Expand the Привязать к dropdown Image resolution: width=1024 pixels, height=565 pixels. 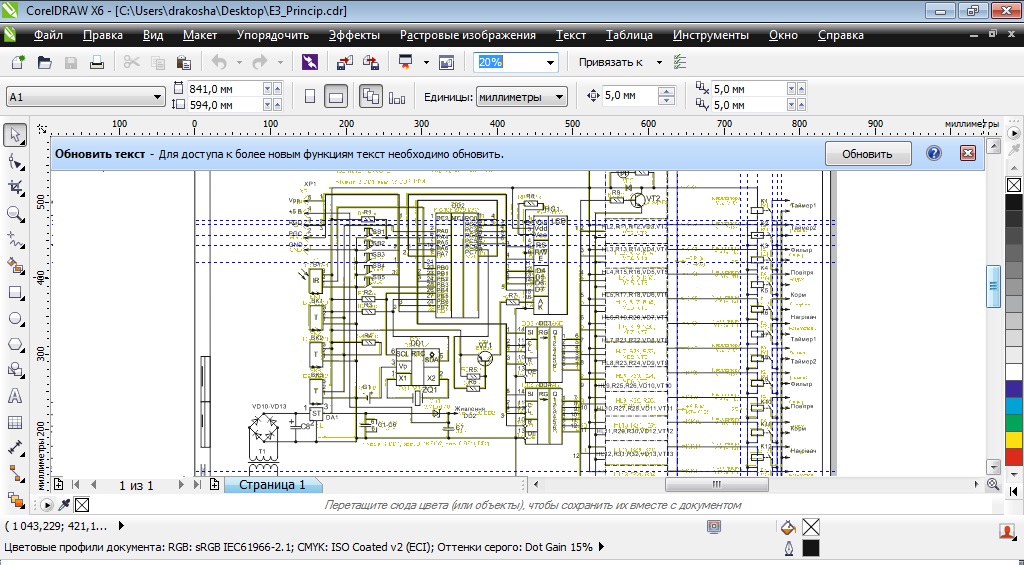click(659, 63)
